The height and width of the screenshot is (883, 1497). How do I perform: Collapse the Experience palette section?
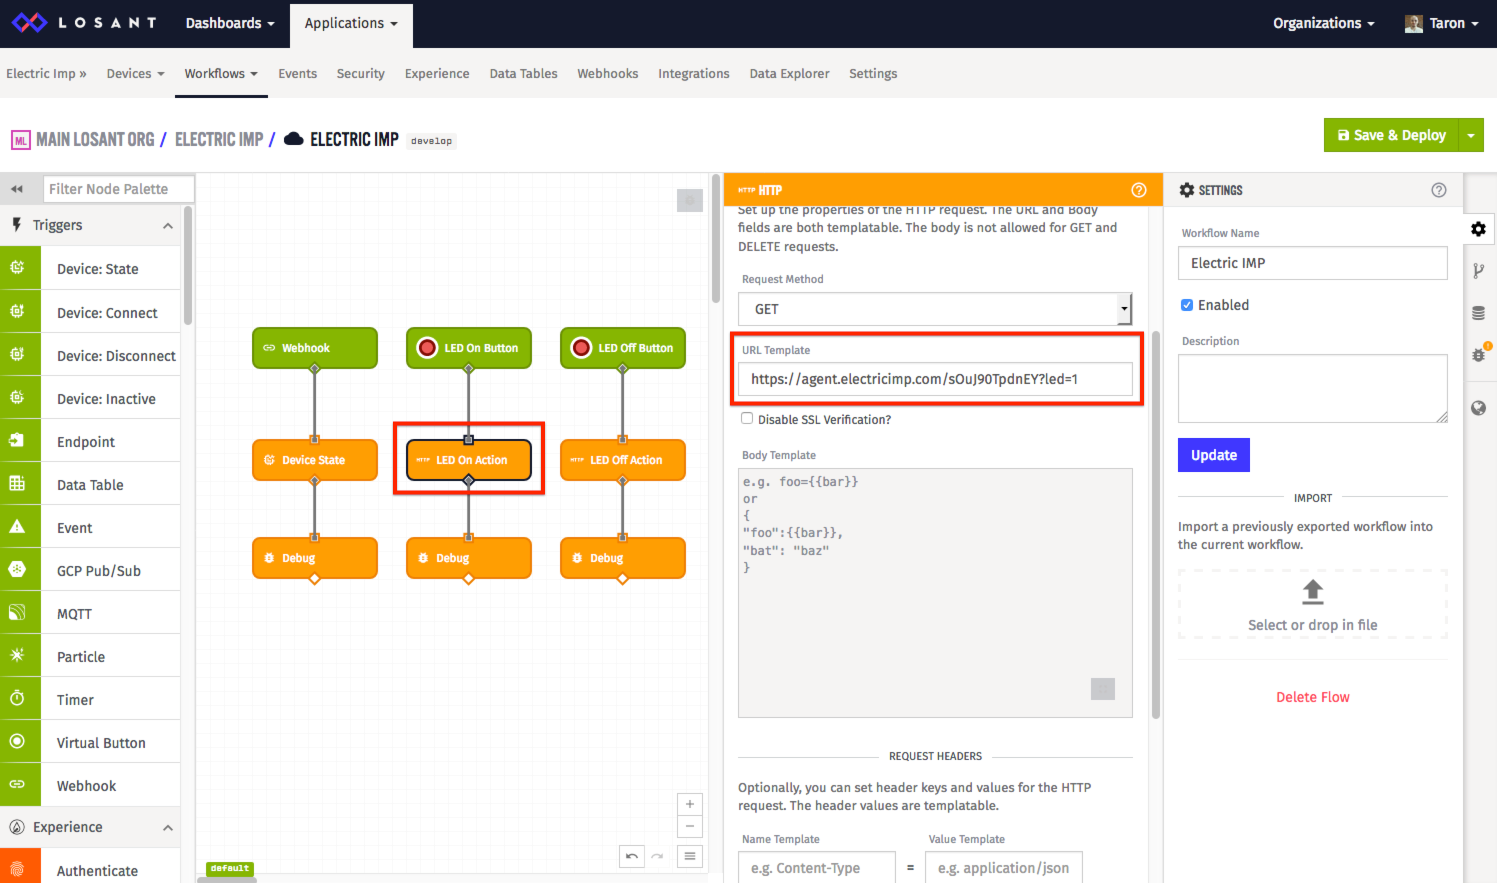pos(168,828)
